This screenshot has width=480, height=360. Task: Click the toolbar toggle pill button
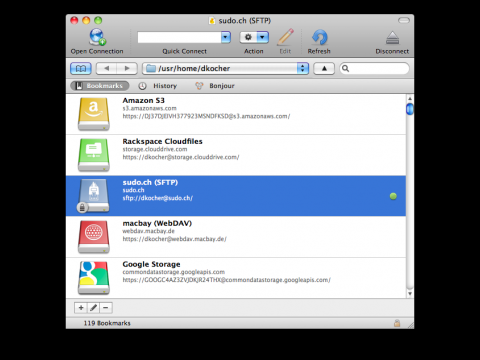[x=404, y=21]
